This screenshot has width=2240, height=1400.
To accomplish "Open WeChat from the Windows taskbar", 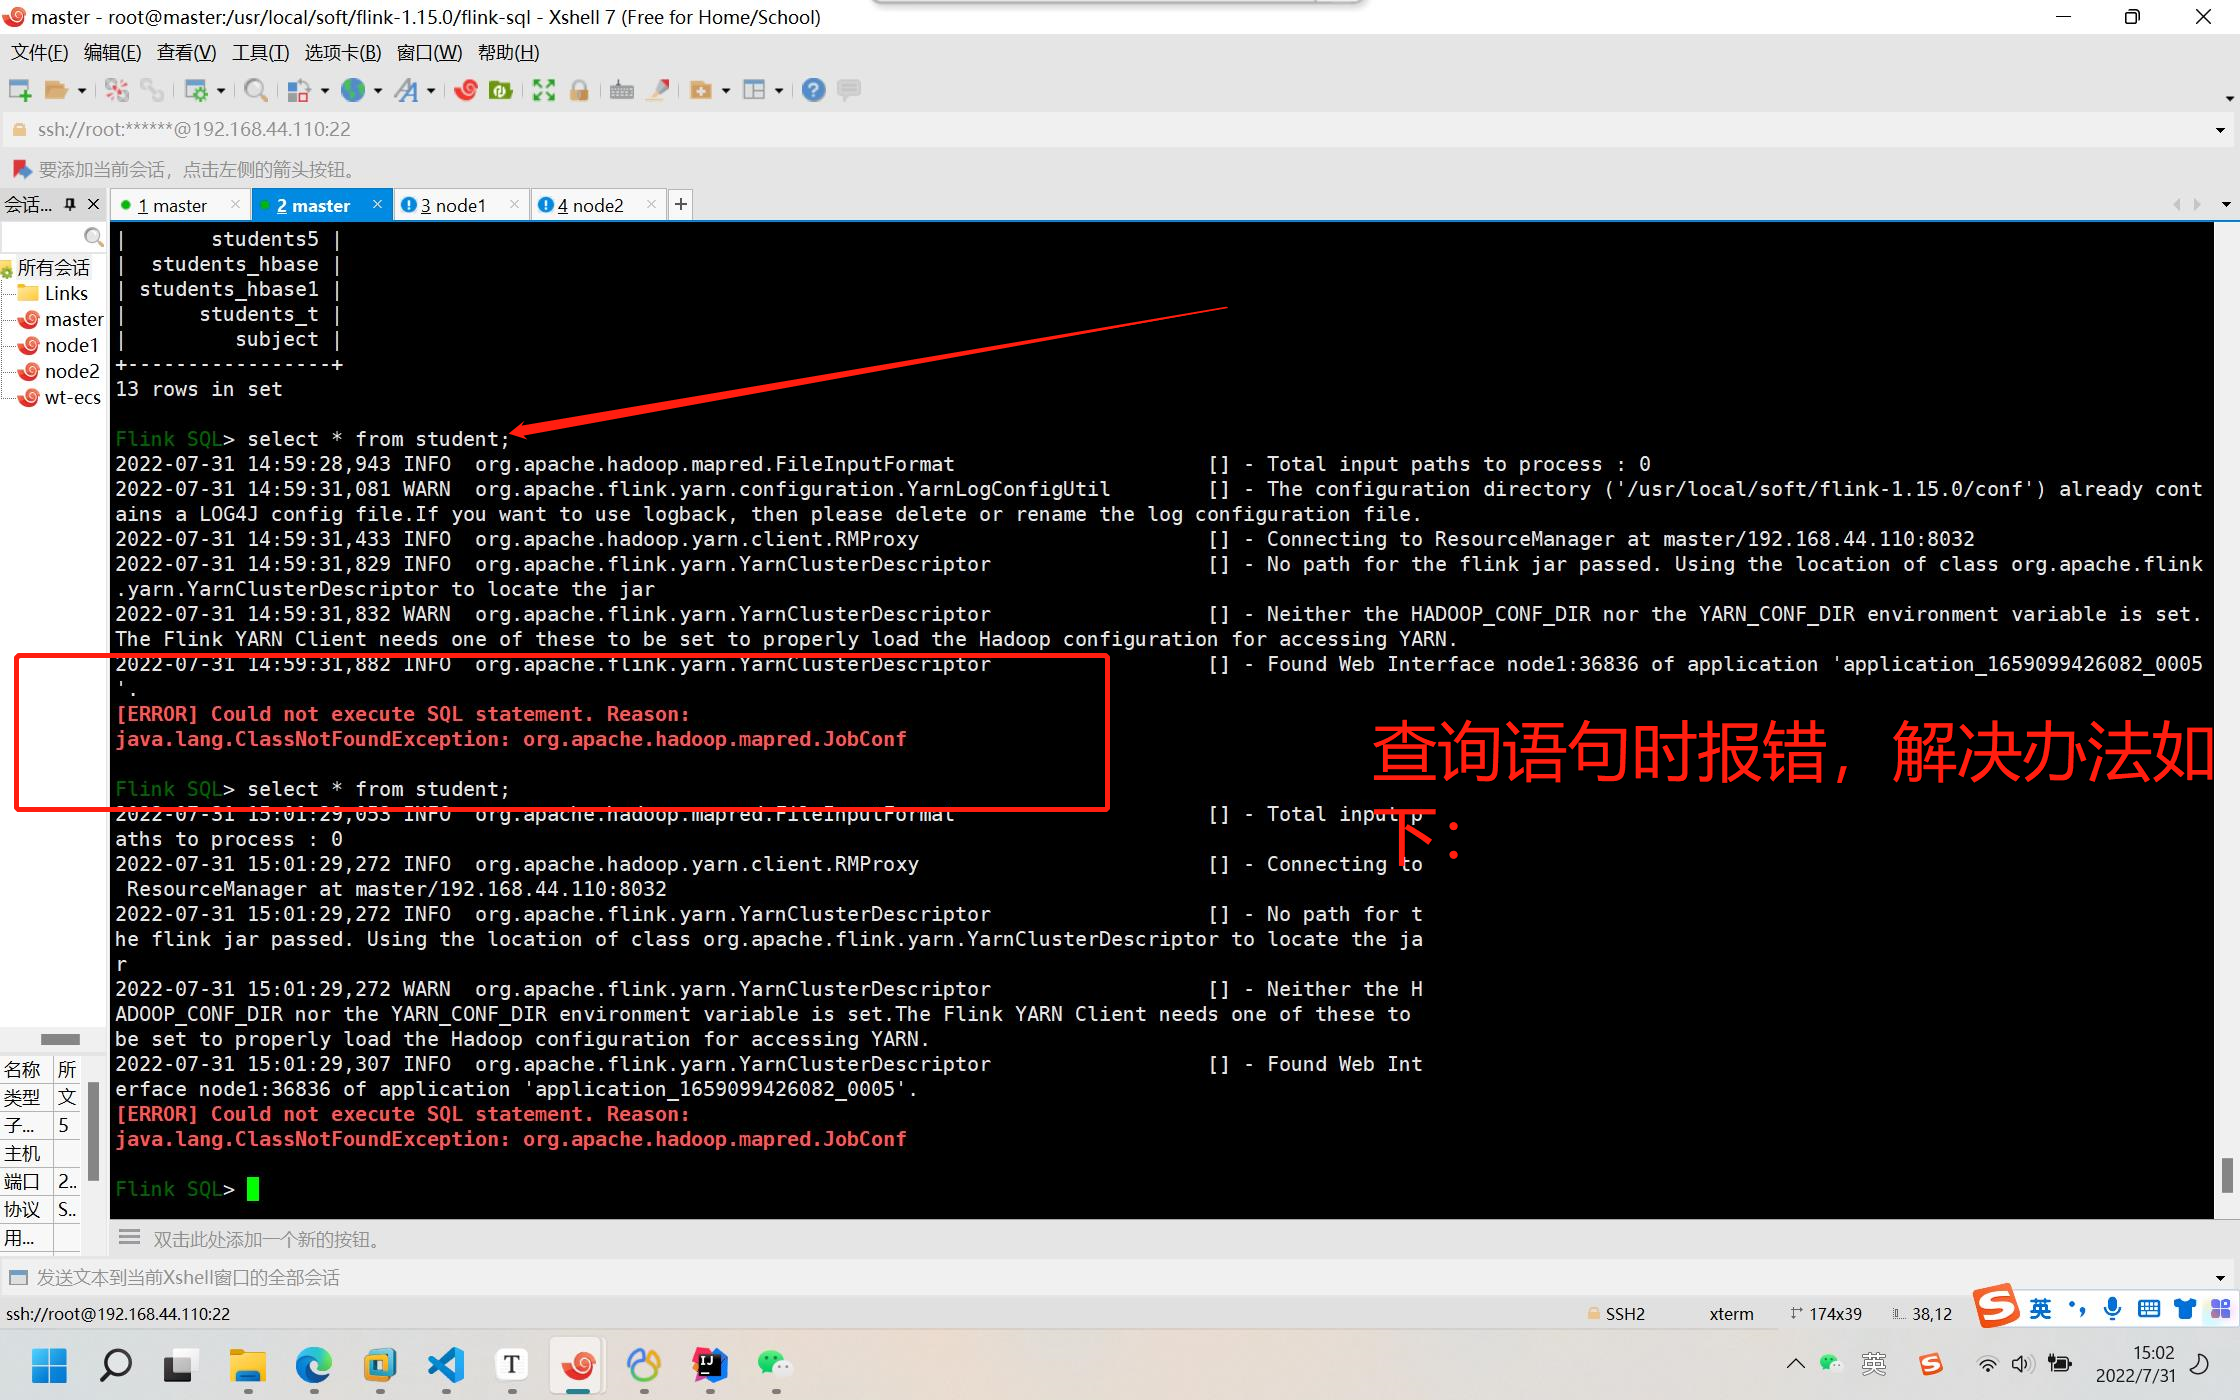I will point(774,1365).
